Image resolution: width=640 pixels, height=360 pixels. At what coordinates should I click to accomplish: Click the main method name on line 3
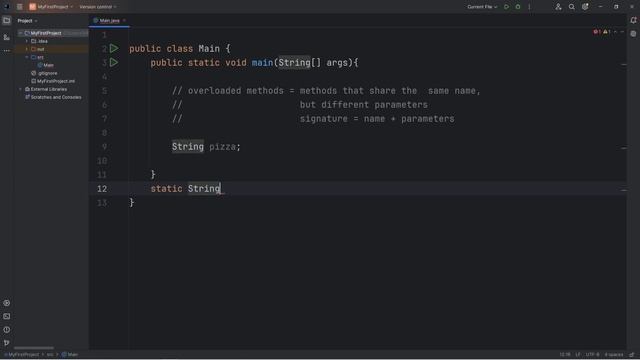(262, 63)
